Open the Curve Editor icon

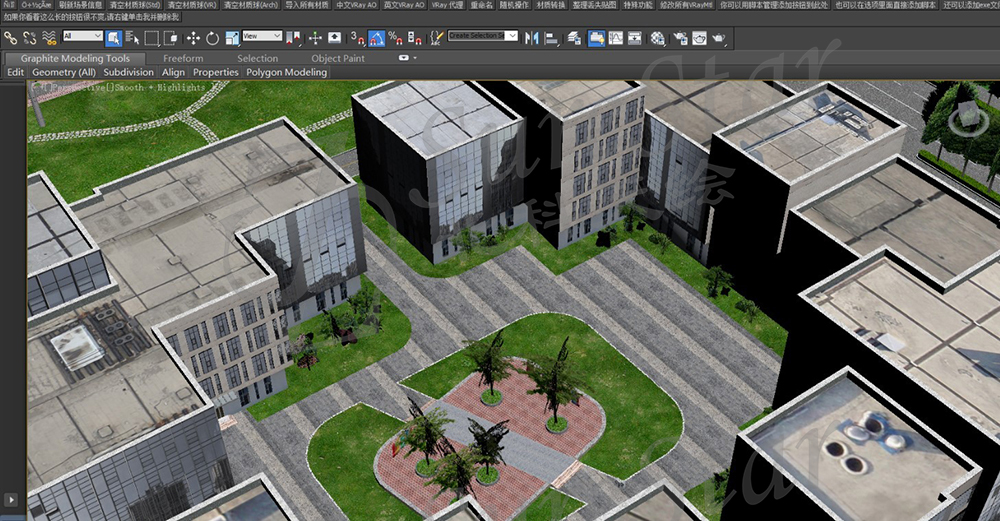pos(615,38)
